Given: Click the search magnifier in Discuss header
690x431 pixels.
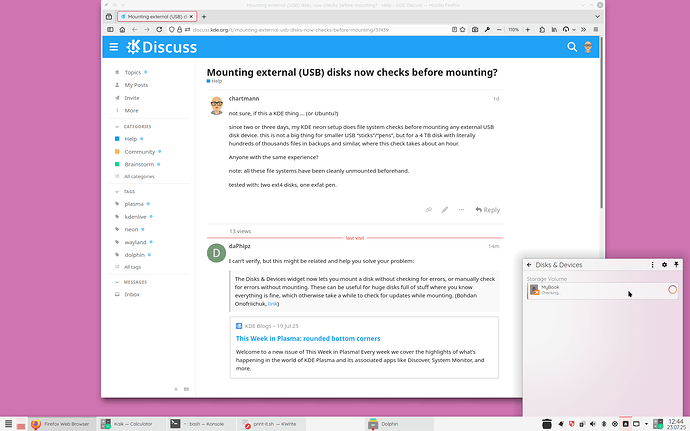Looking at the screenshot, I should tap(573, 47).
